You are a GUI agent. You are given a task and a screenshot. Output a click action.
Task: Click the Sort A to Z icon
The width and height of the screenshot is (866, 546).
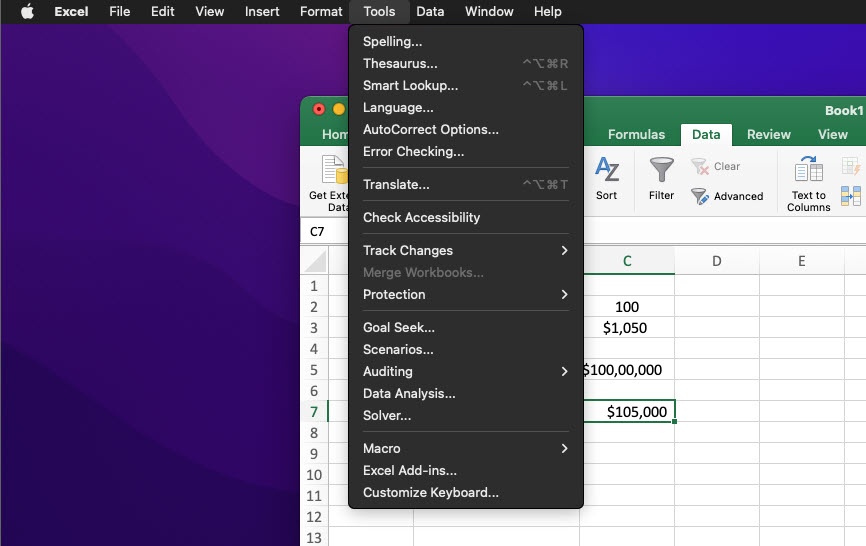pos(606,169)
